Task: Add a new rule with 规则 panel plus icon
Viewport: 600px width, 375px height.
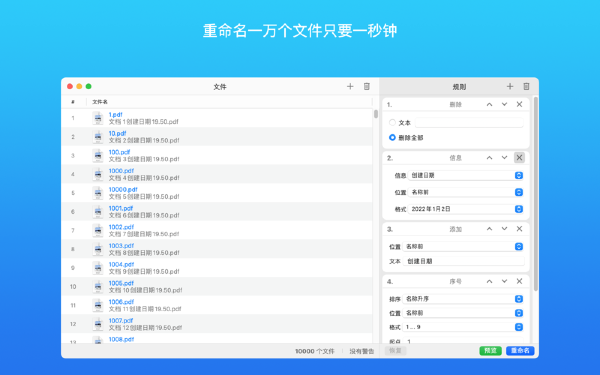Action: (510, 86)
